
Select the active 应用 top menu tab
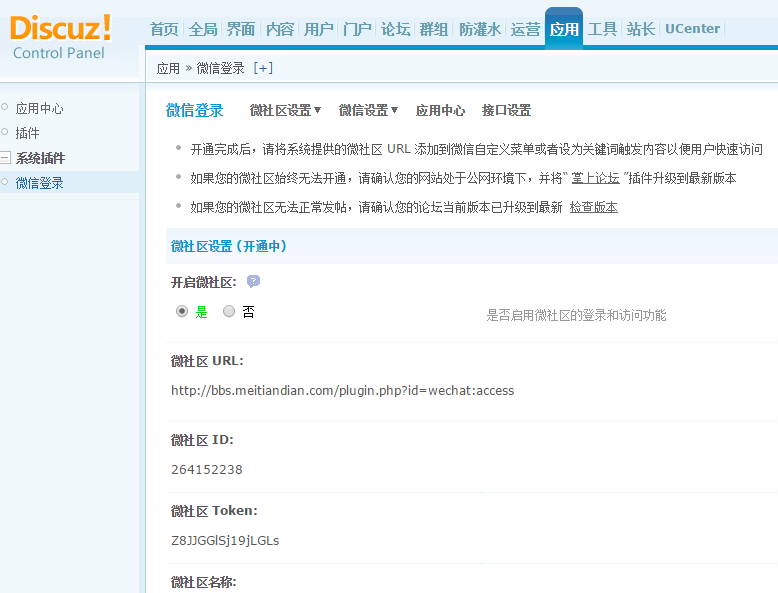(x=564, y=29)
